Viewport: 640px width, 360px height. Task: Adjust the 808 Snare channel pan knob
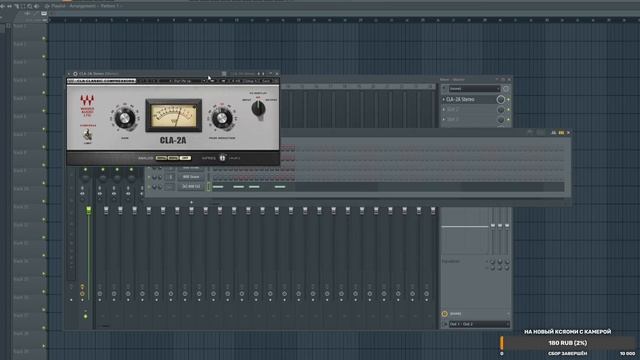pos(154,177)
